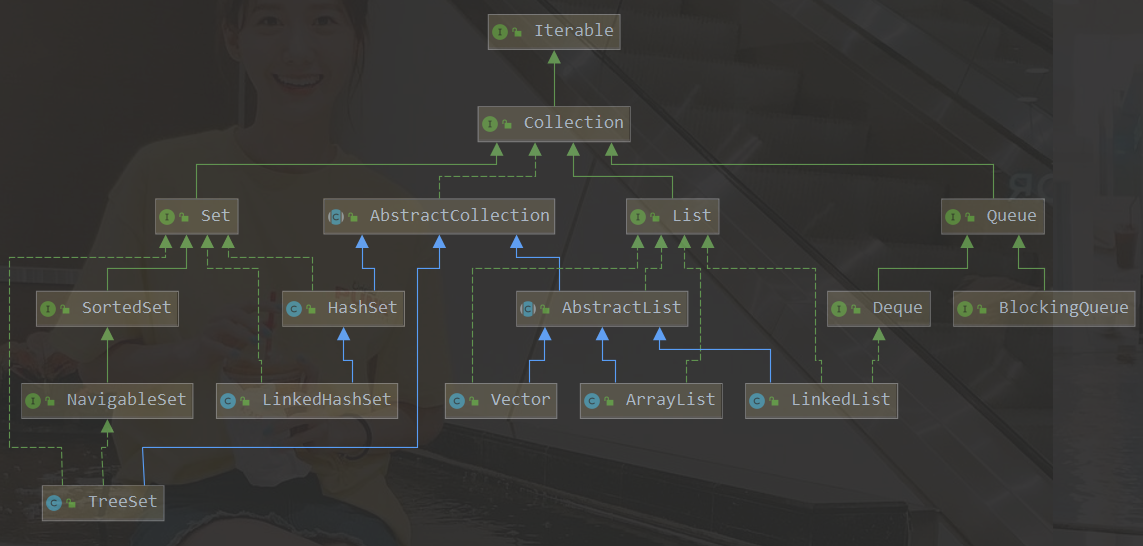This screenshot has width=1143, height=546.
Task: Select the HashSet class node
Action: coord(343,308)
